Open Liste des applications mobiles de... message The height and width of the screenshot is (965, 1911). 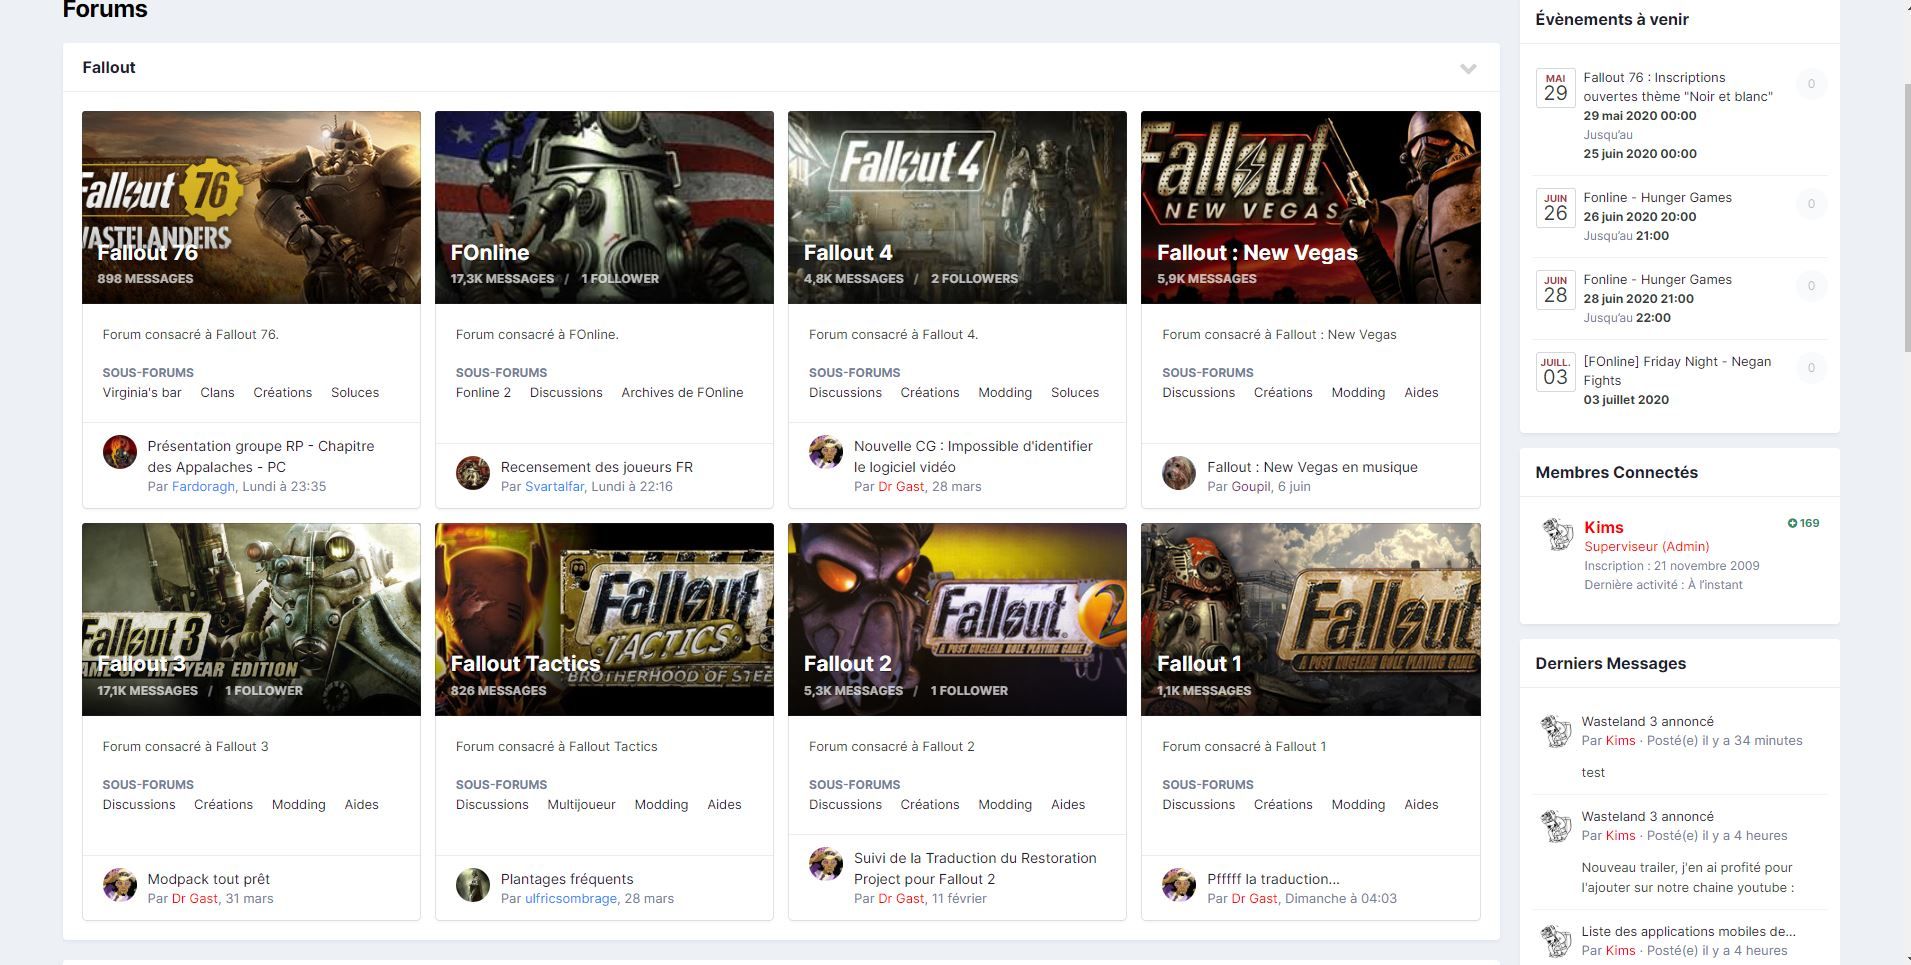(1688, 932)
